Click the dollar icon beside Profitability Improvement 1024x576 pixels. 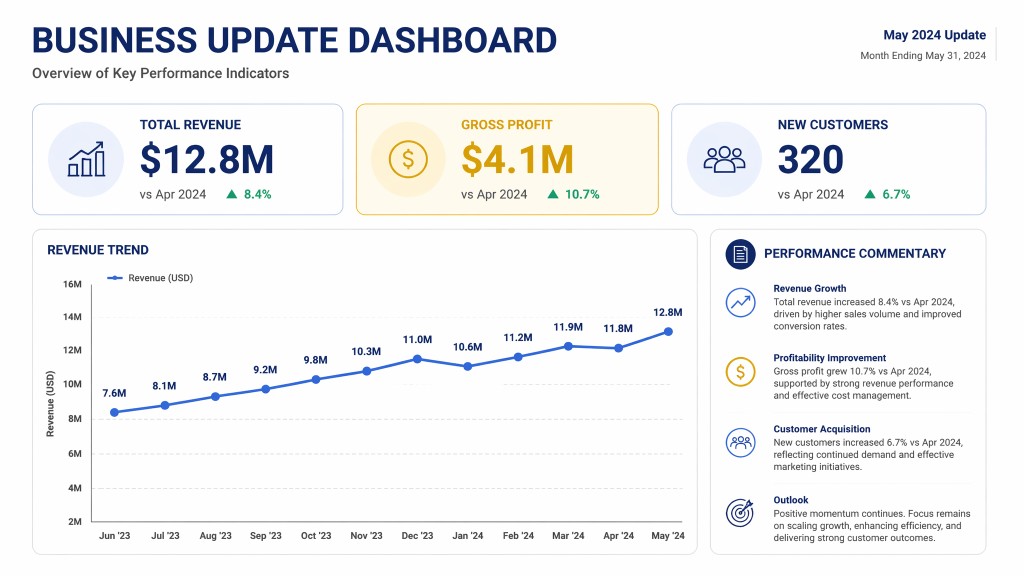pyautogui.click(x=741, y=372)
